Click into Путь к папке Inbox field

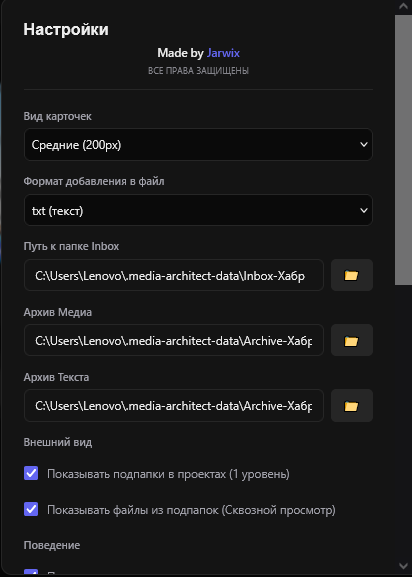[x=174, y=275]
